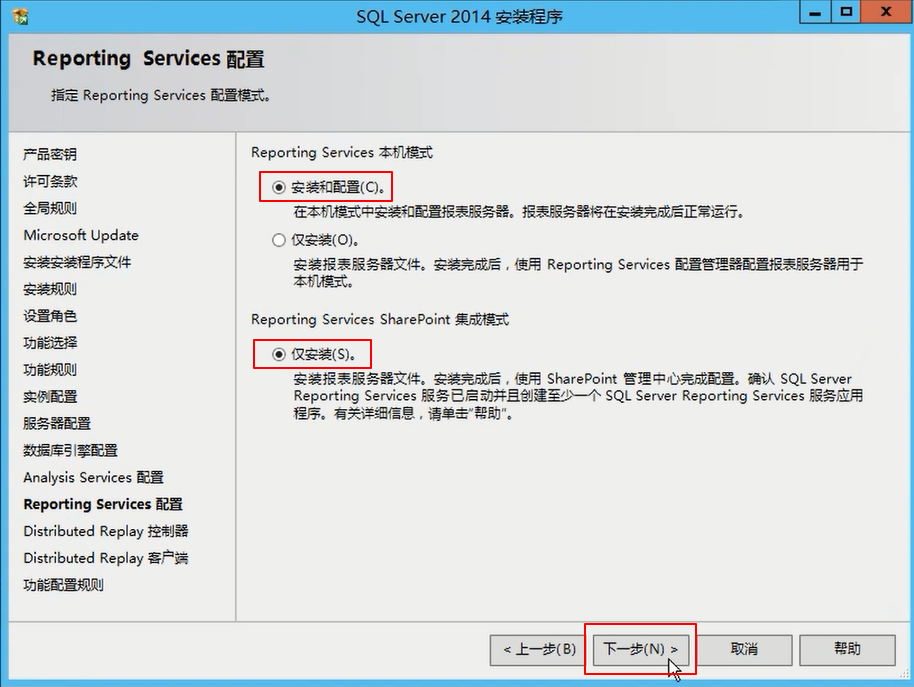Click the Reporting Services 本机模式 heading
914x687 pixels.
342,153
